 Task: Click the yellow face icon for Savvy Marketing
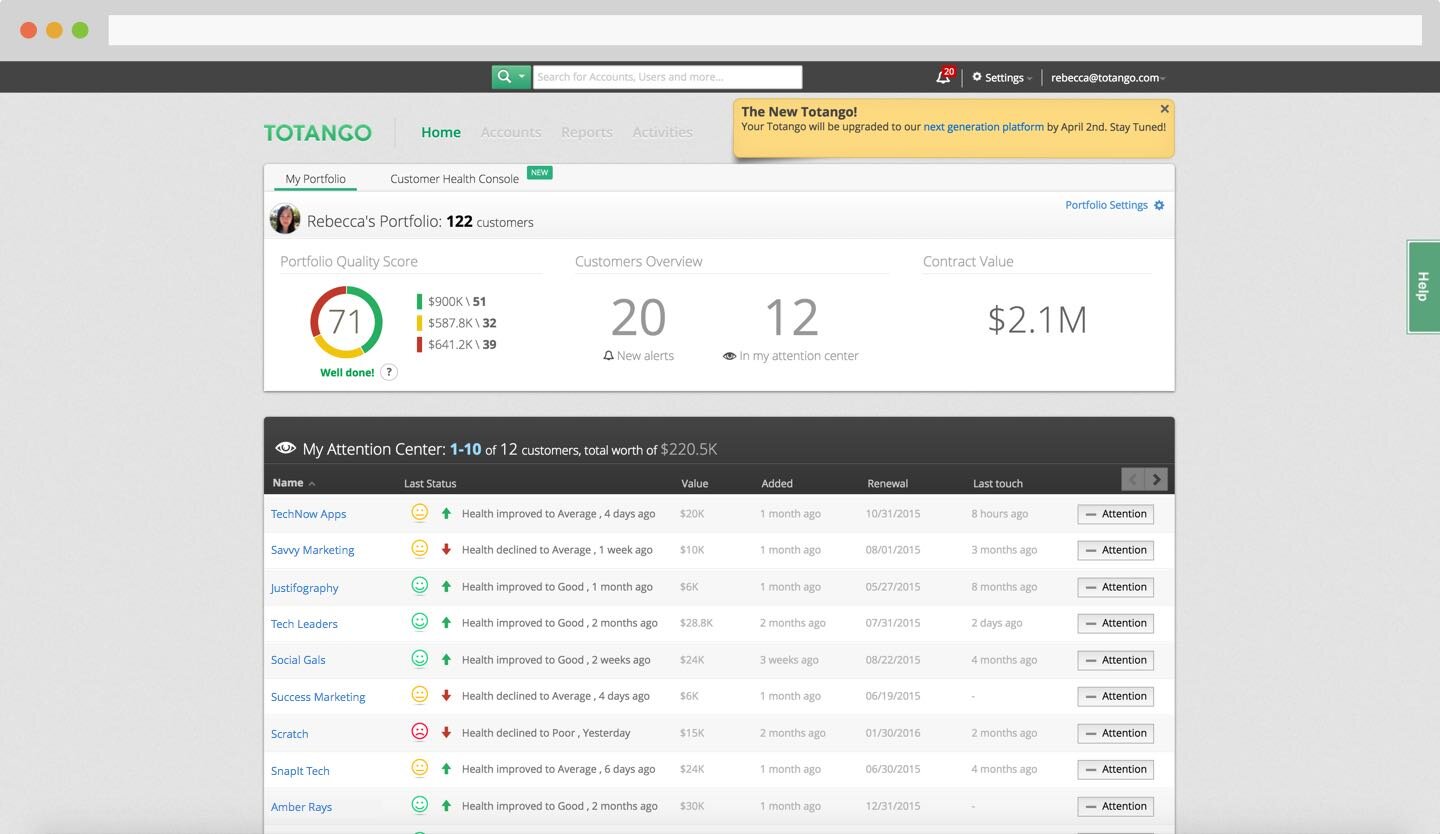click(x=420, y=548)
